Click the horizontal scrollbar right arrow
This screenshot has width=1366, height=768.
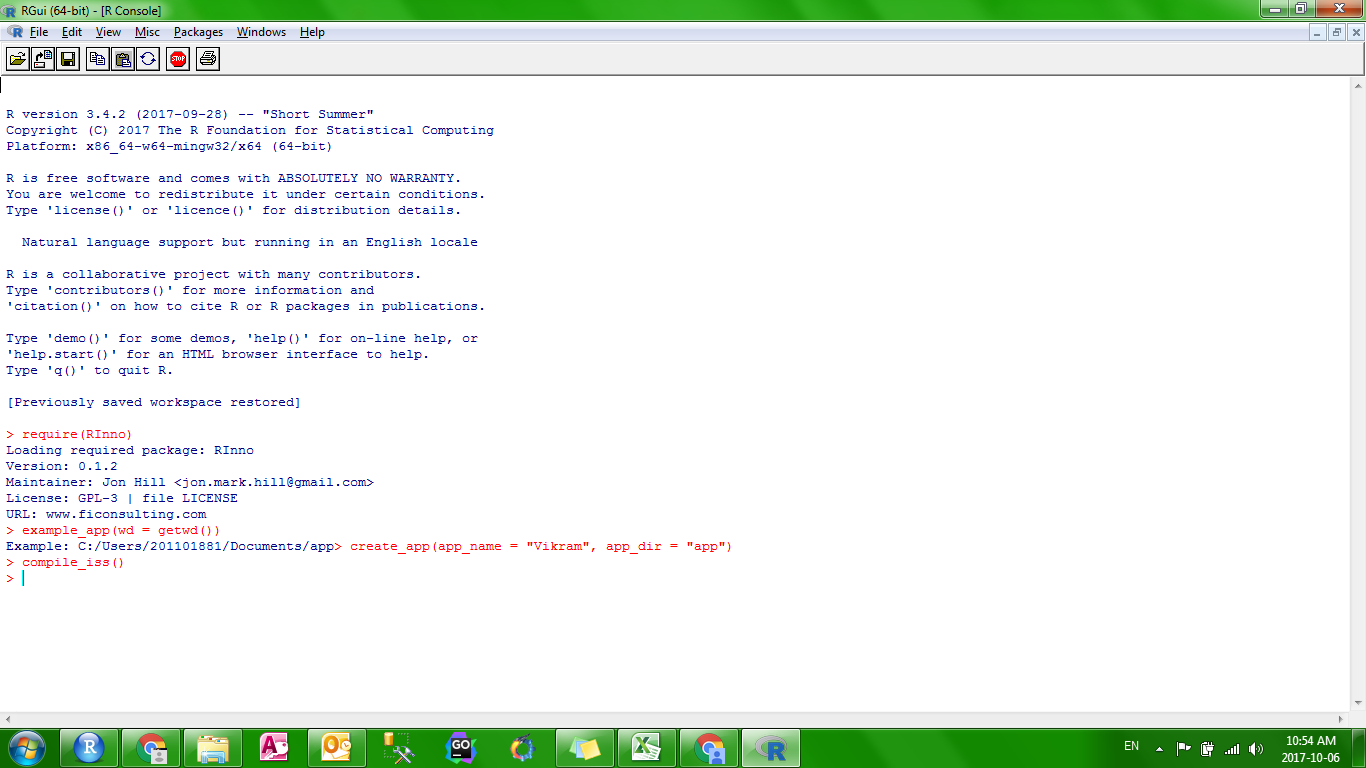click(x=1342, y=719)
